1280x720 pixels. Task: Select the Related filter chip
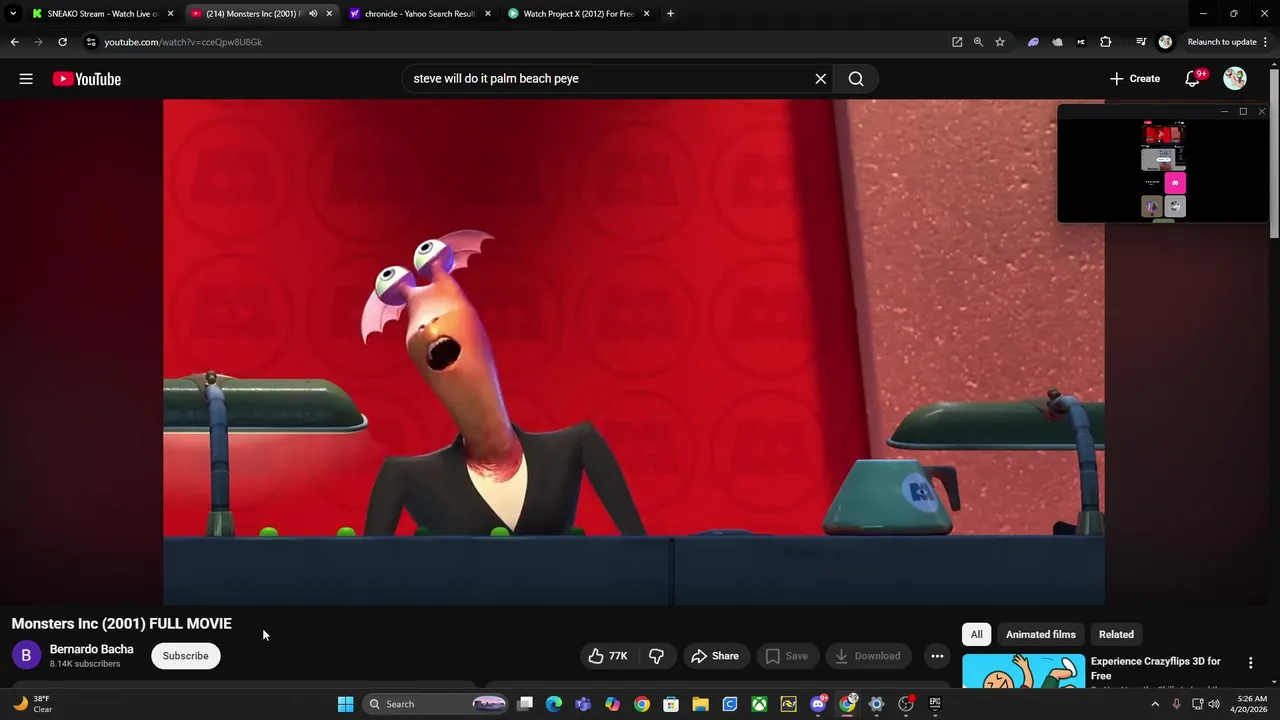point(1116,634)
